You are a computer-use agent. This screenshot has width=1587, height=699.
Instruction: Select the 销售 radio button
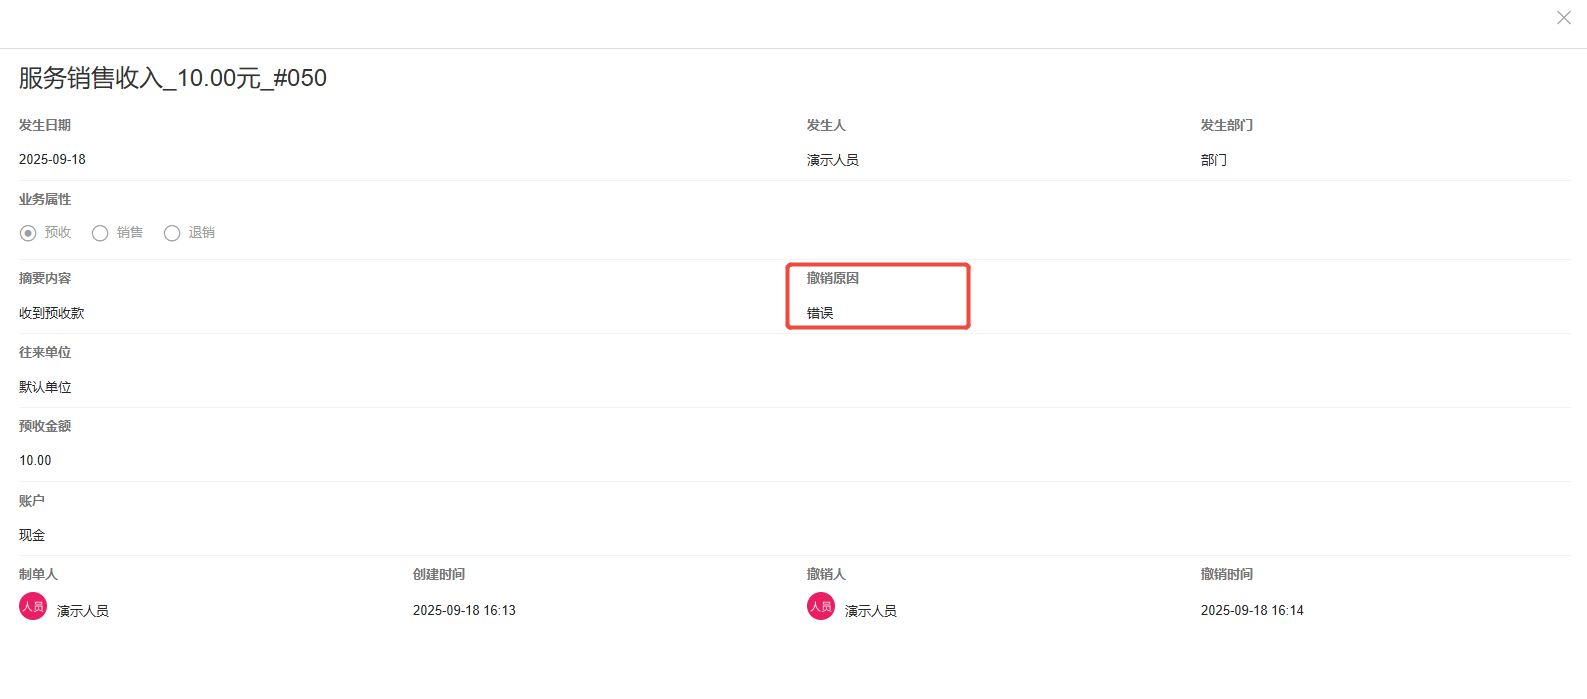(x=100, y=233)
